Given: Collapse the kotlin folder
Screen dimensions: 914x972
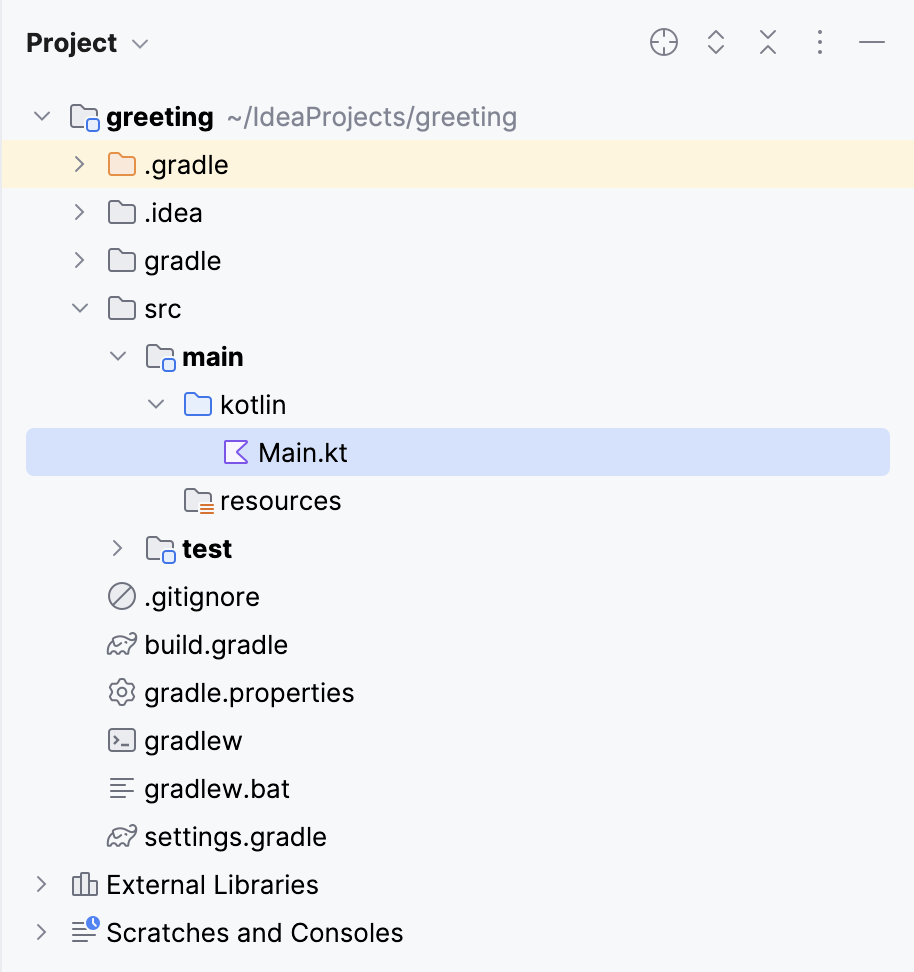Looking at the screenshot, I should (155, 404).
